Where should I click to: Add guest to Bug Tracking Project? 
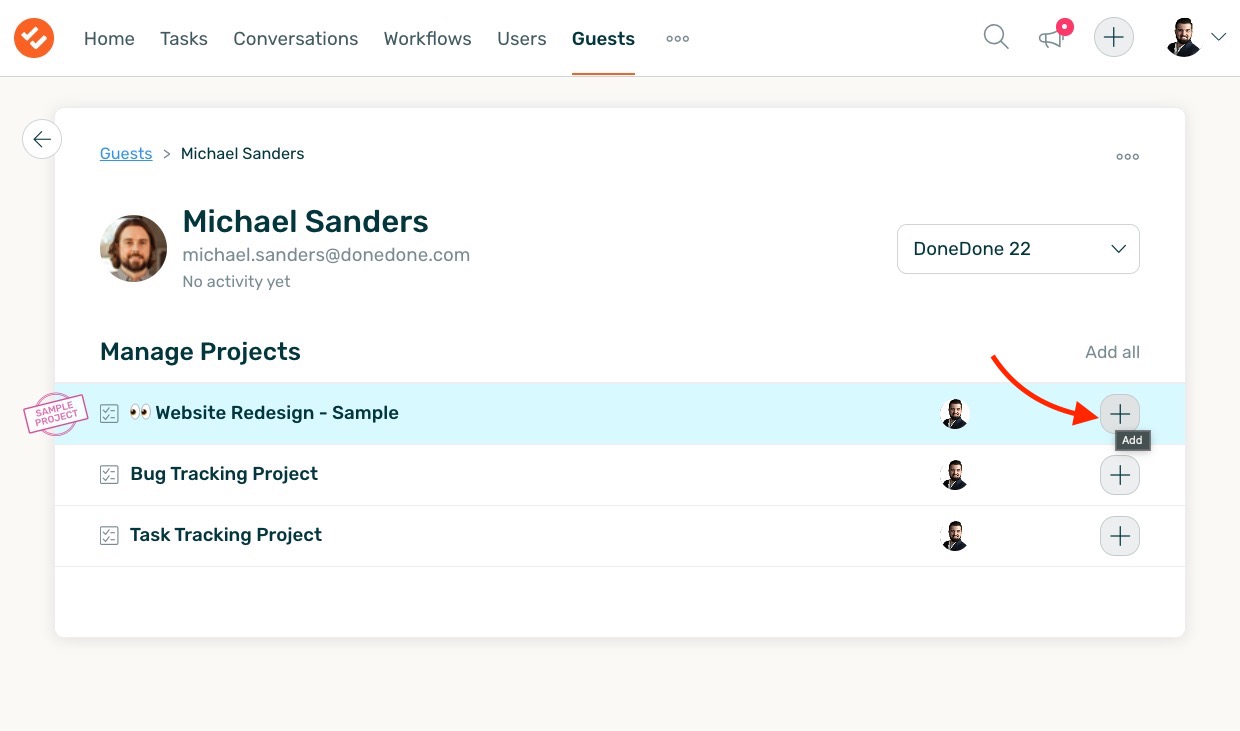[1120, 475]
